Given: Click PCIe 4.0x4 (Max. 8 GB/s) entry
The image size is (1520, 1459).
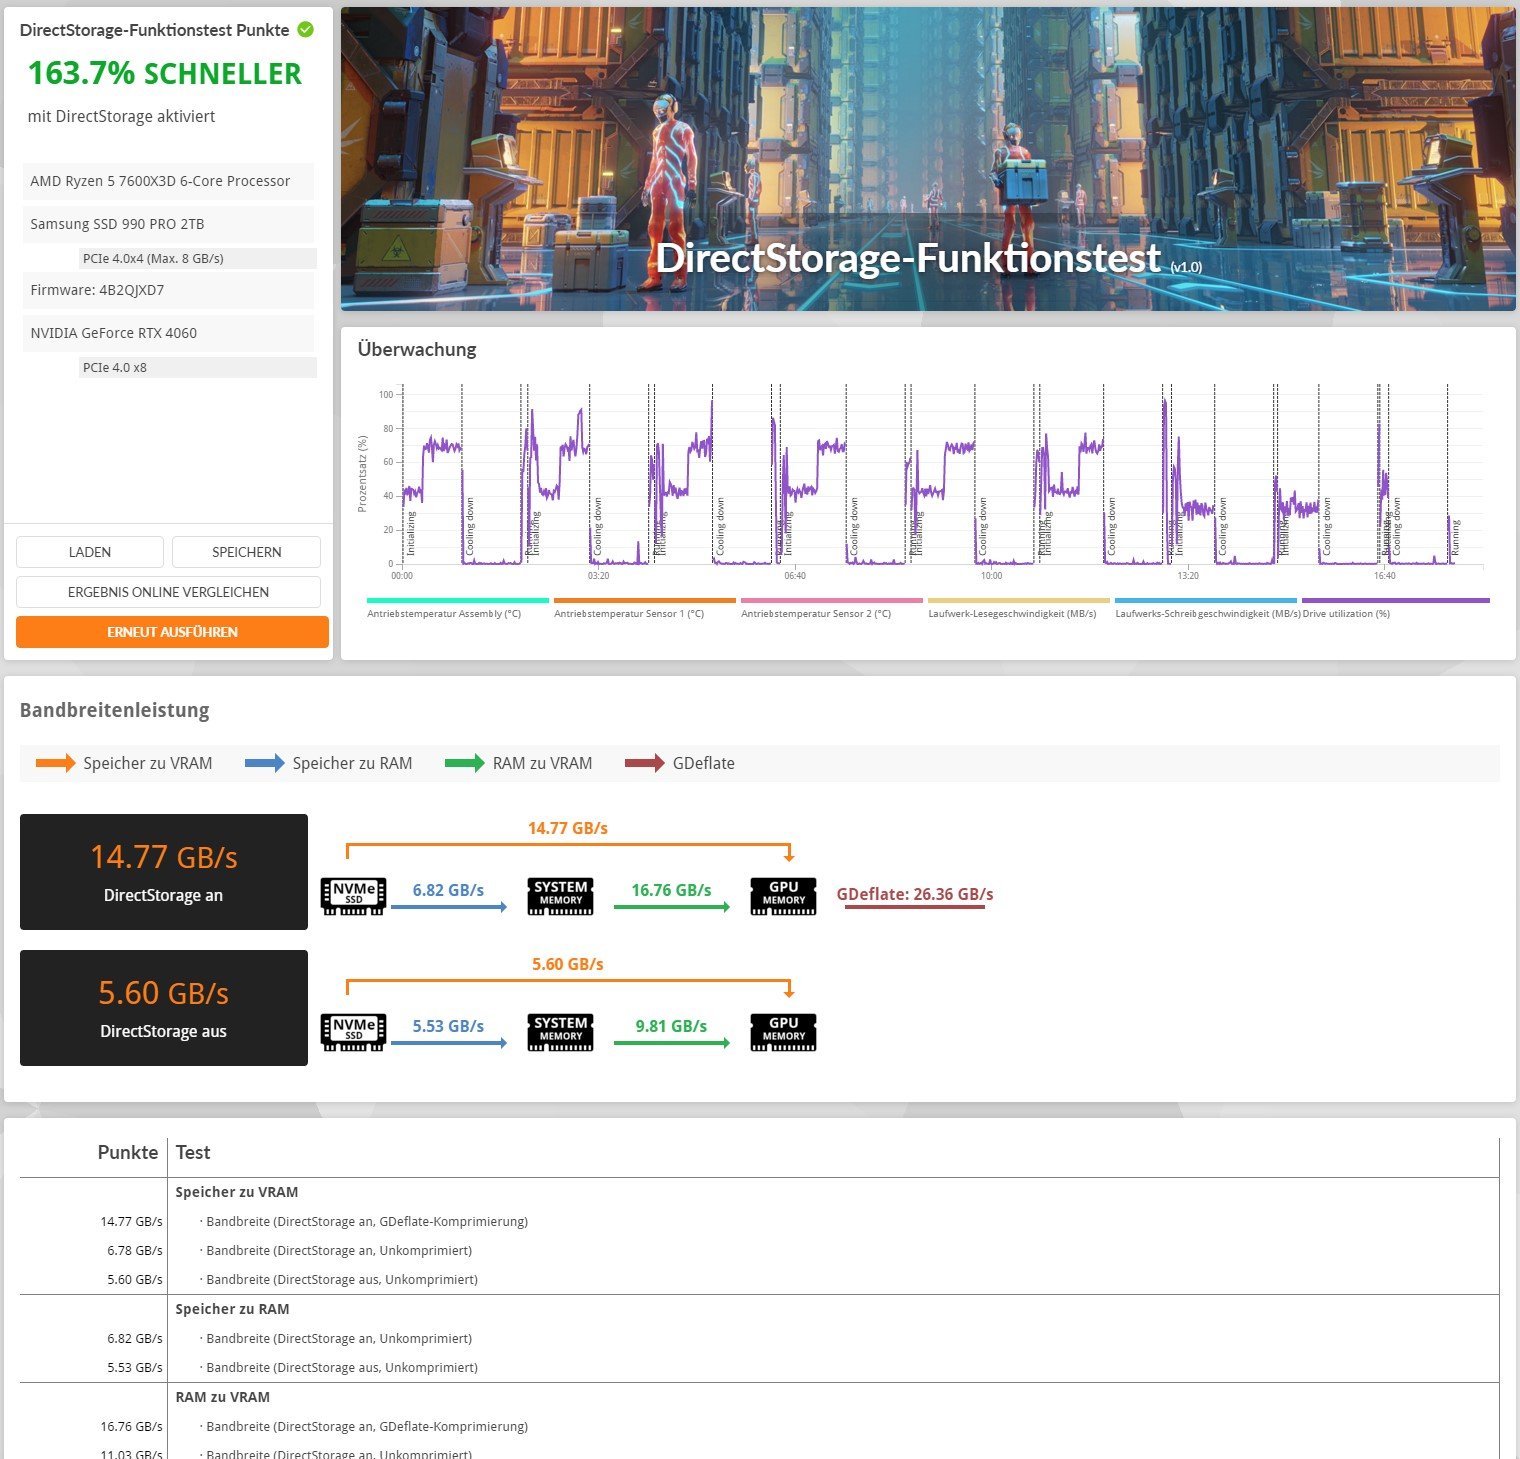Looking at the screenshot, I should [x=198, y=258].
